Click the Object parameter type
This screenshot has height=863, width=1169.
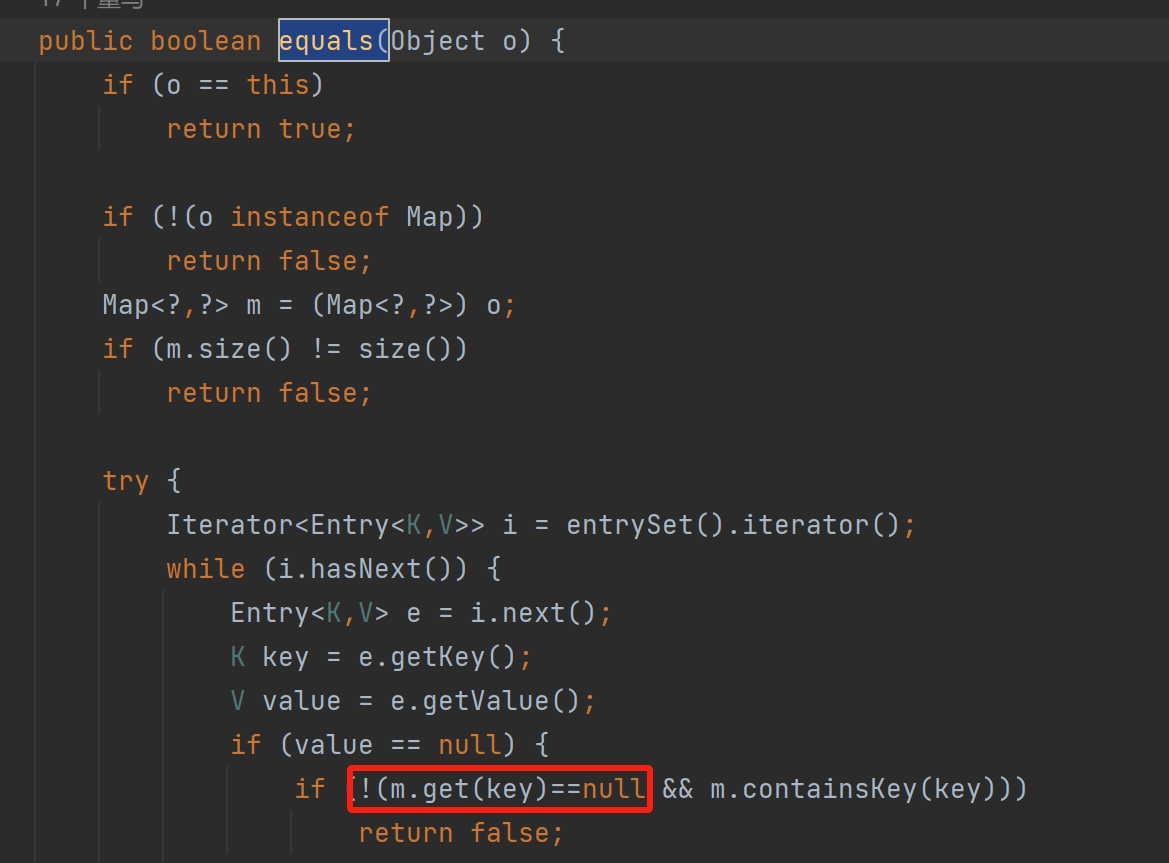click(x=437, y=41)
